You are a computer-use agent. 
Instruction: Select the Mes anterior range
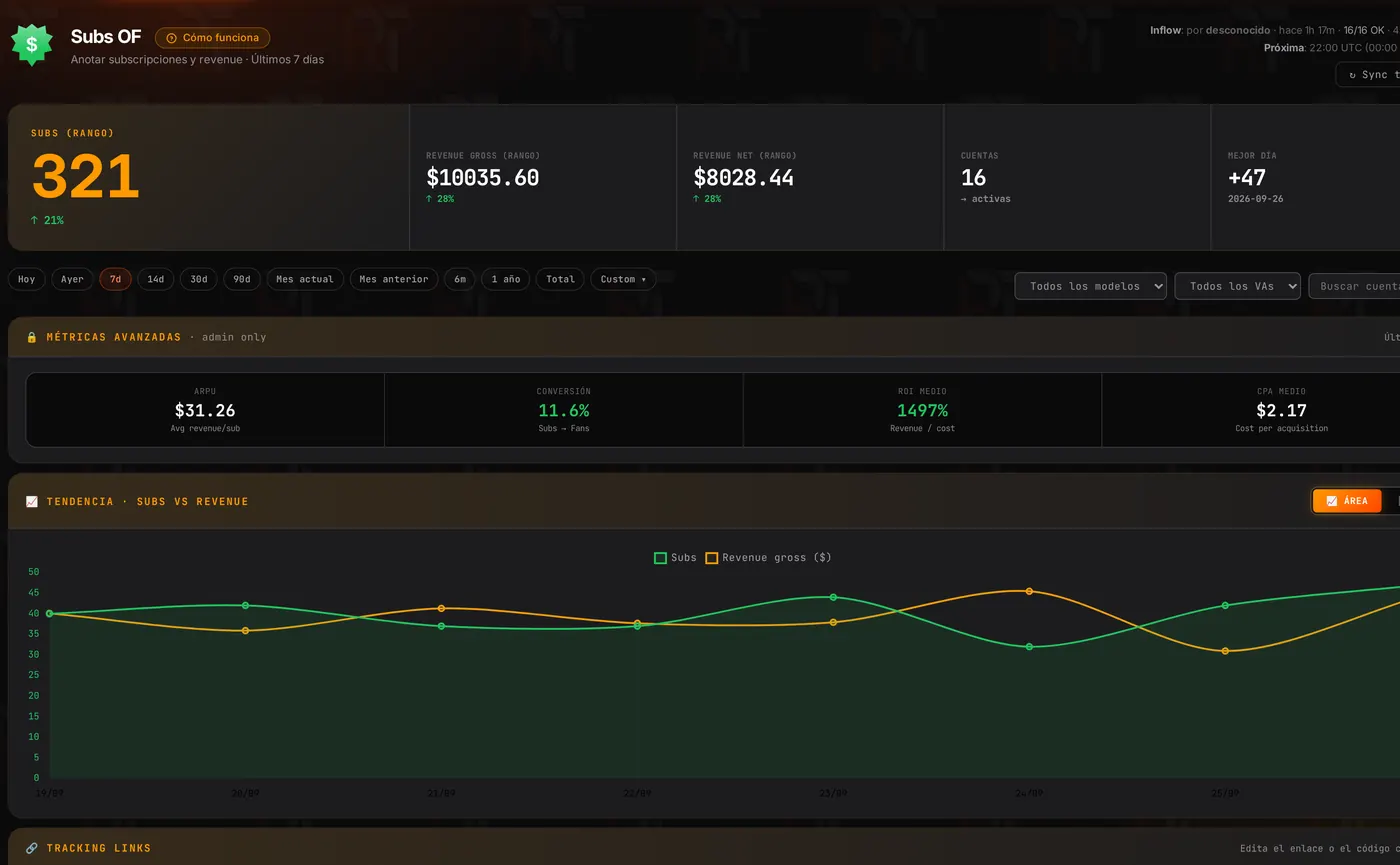pyautogui.click(x=394, y=279)
